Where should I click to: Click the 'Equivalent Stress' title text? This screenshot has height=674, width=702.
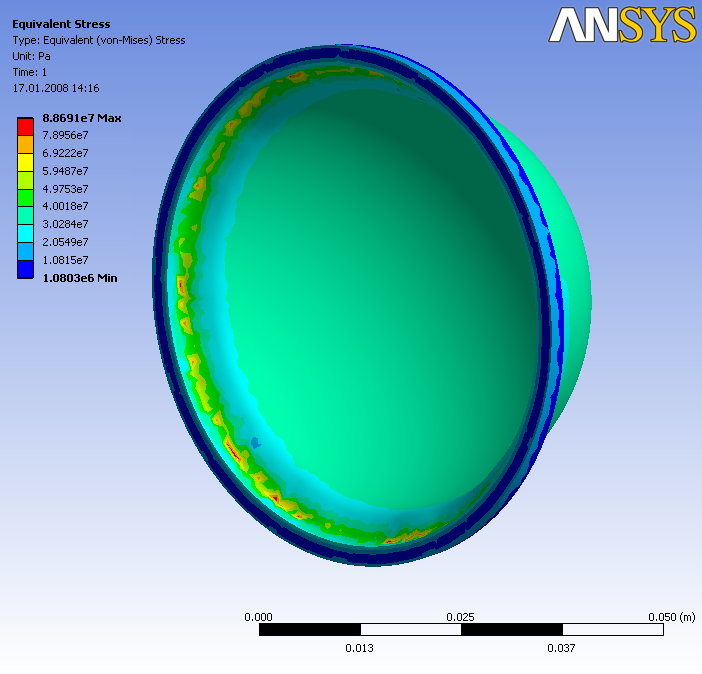tap(61, 24)
